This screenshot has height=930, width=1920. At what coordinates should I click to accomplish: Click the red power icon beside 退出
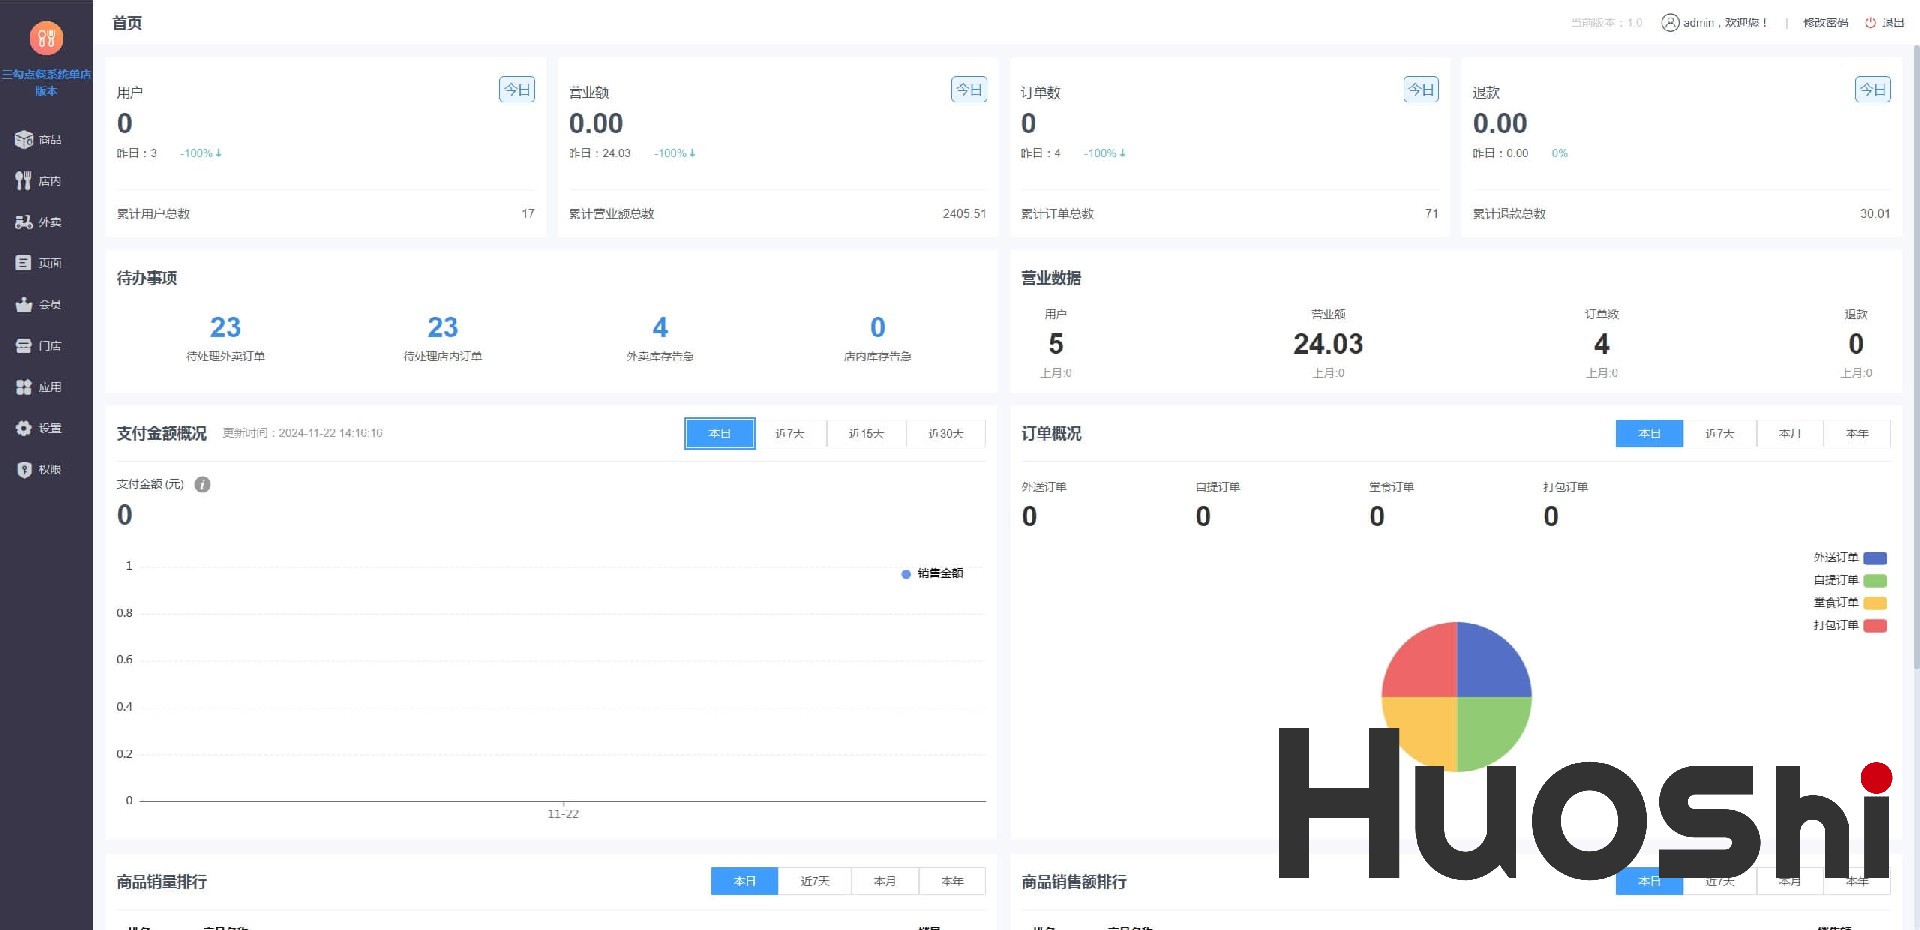[1870, 22]
